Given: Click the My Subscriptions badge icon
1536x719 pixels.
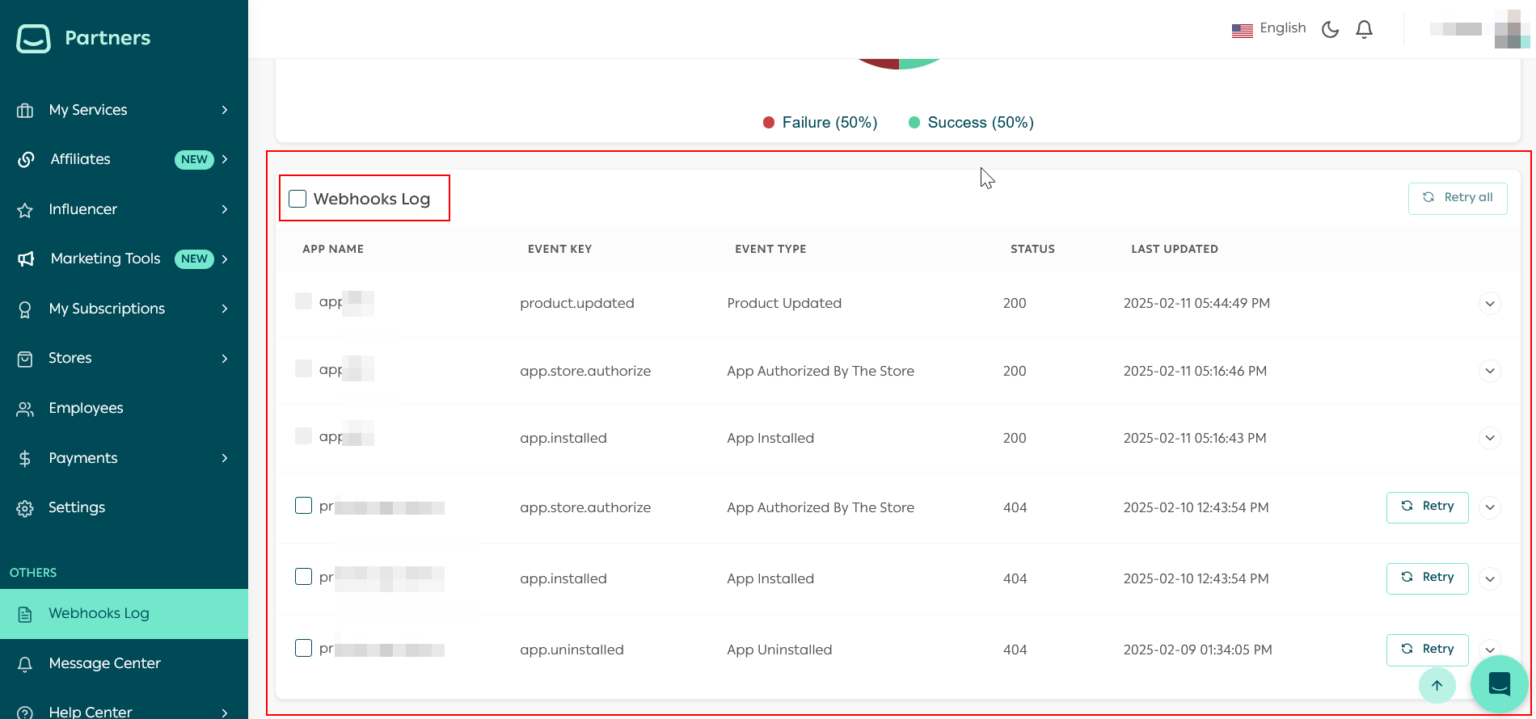Looking at the screenshot, I should pyautogui.click(x=25, y=309).
